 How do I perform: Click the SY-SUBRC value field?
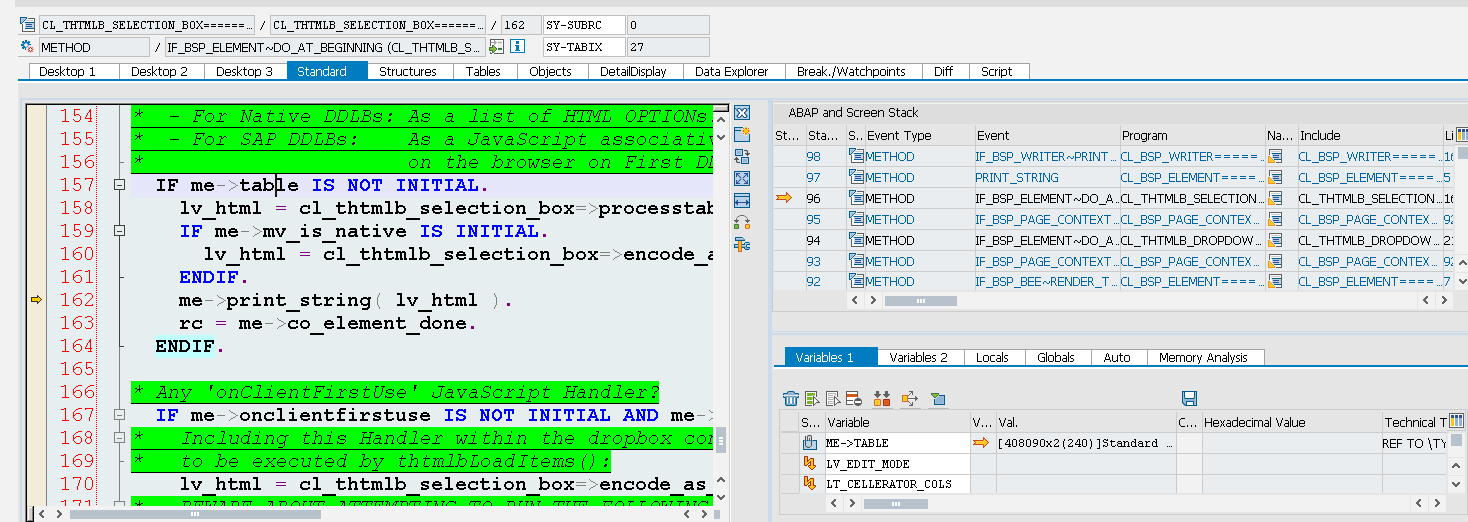point(668,25)
